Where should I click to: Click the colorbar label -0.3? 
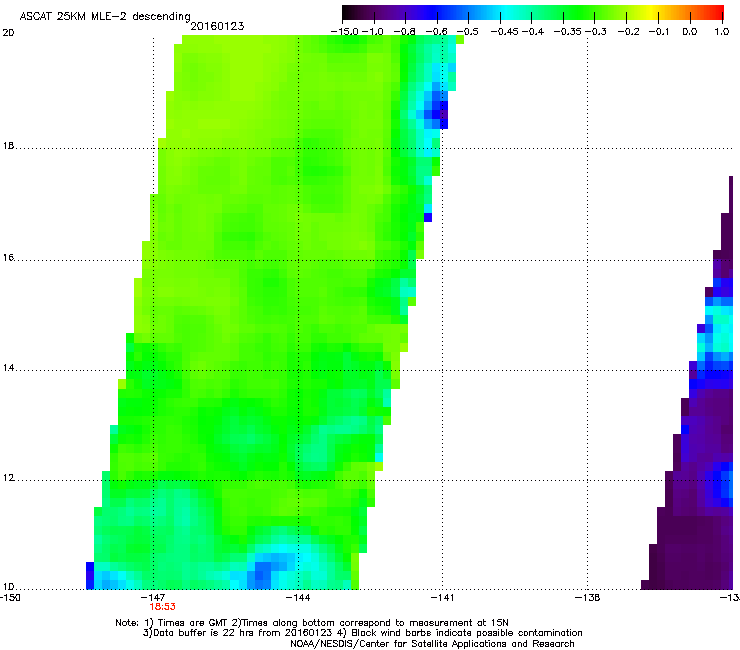click(x=596, y=32)
